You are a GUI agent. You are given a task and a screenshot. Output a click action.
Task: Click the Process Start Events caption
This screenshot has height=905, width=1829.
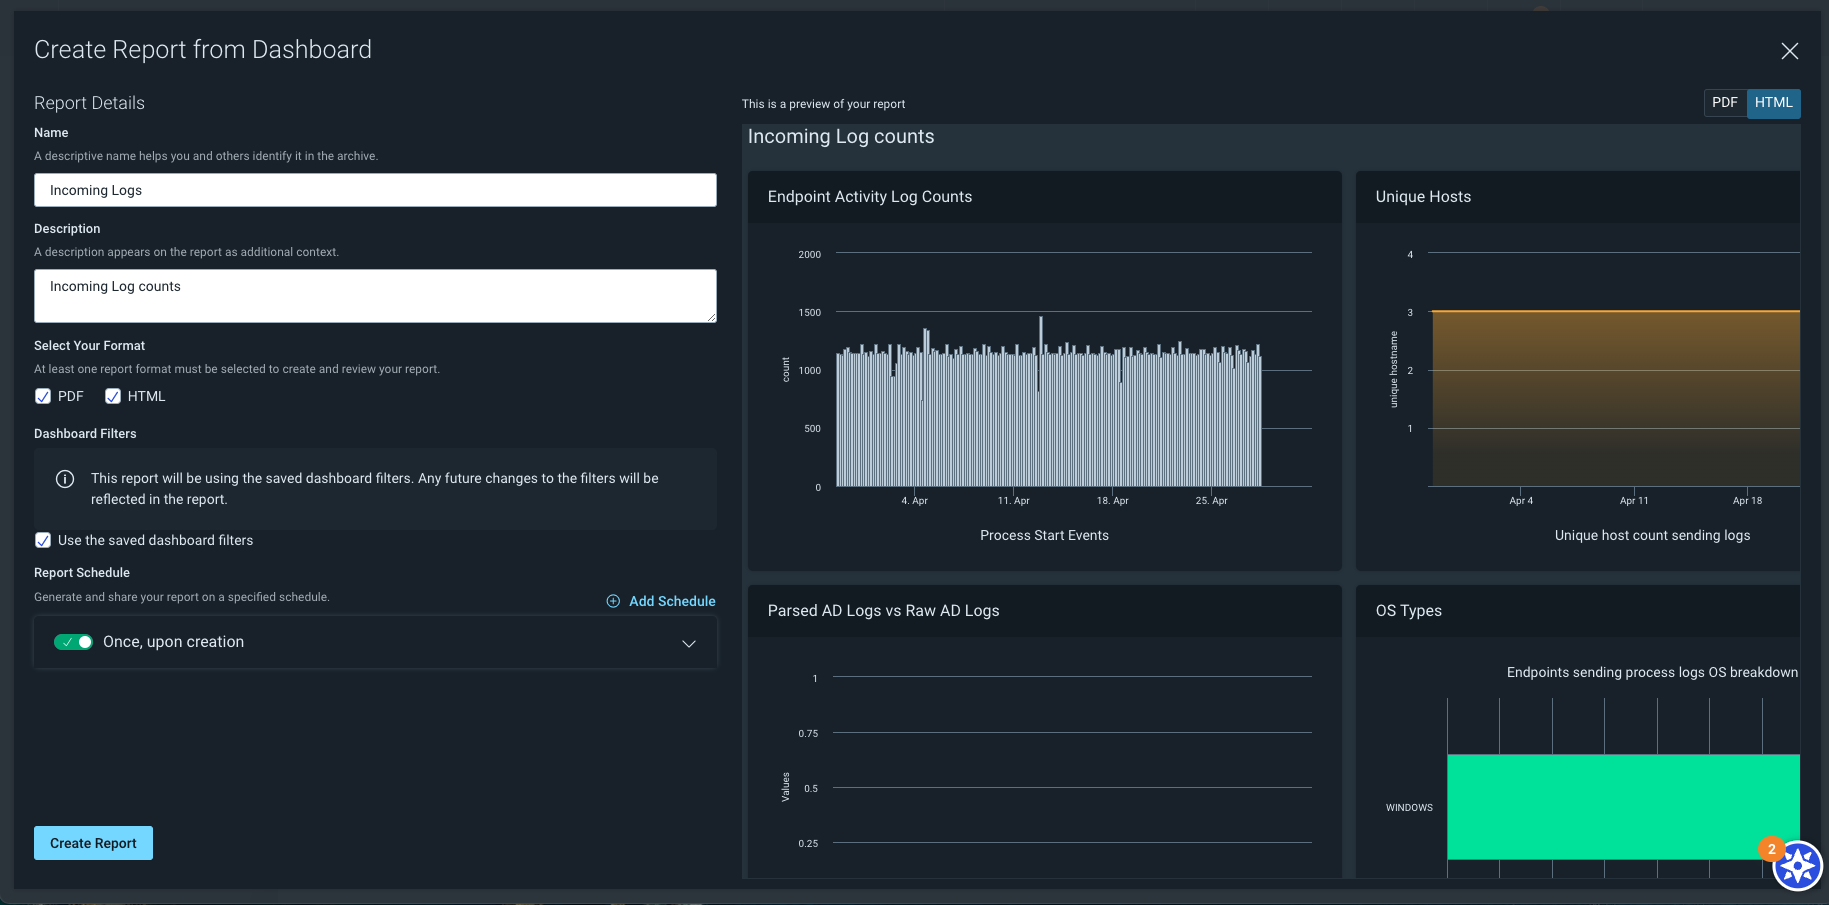coord(1044,536)
